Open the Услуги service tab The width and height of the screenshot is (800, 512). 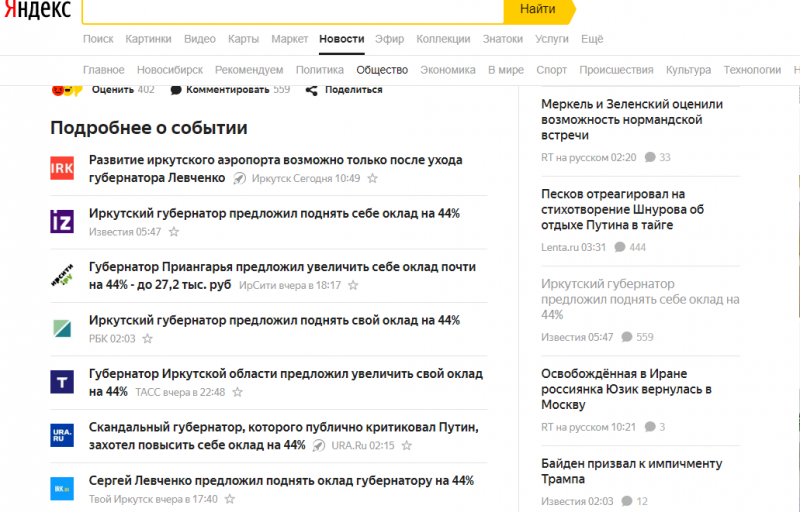coord(552,39)
